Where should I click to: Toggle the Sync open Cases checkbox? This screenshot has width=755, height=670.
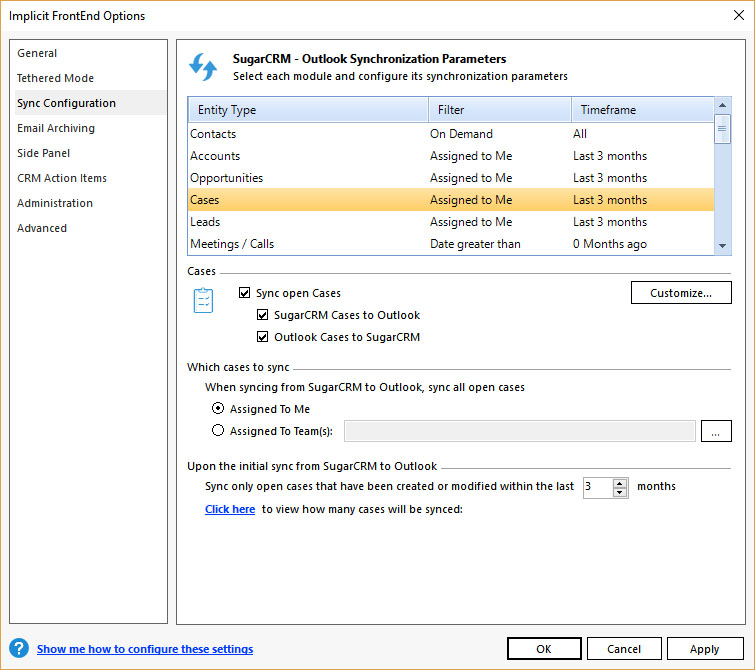tap(245, 293)
